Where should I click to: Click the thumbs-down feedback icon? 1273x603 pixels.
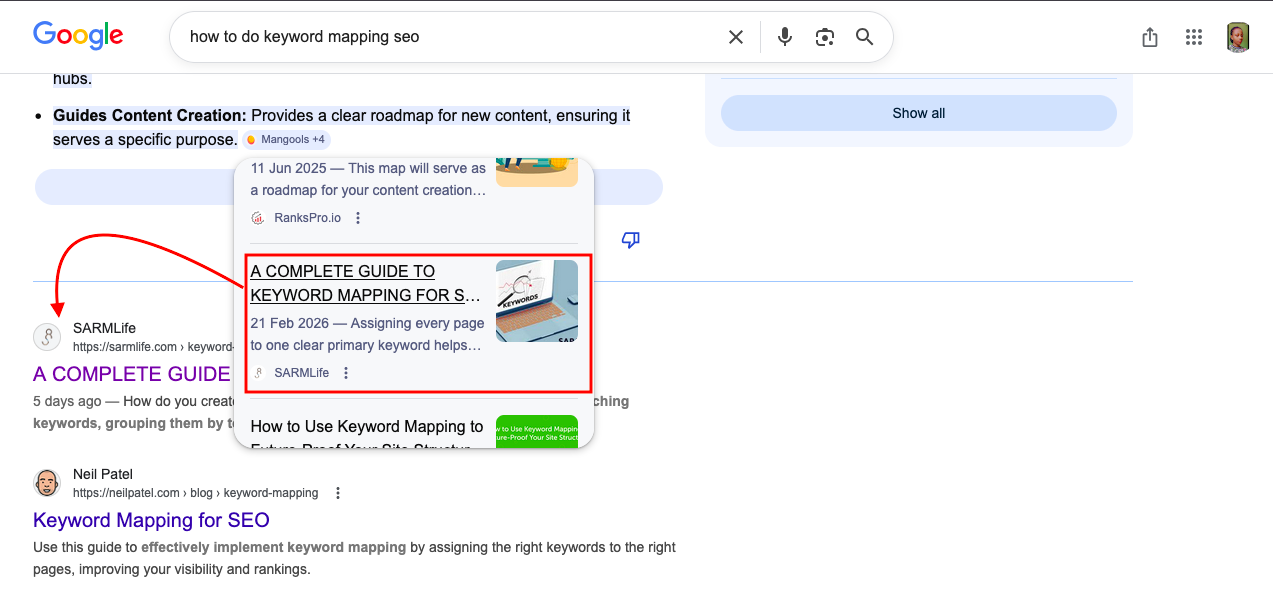pyautogui.click(x=630, y=240)
